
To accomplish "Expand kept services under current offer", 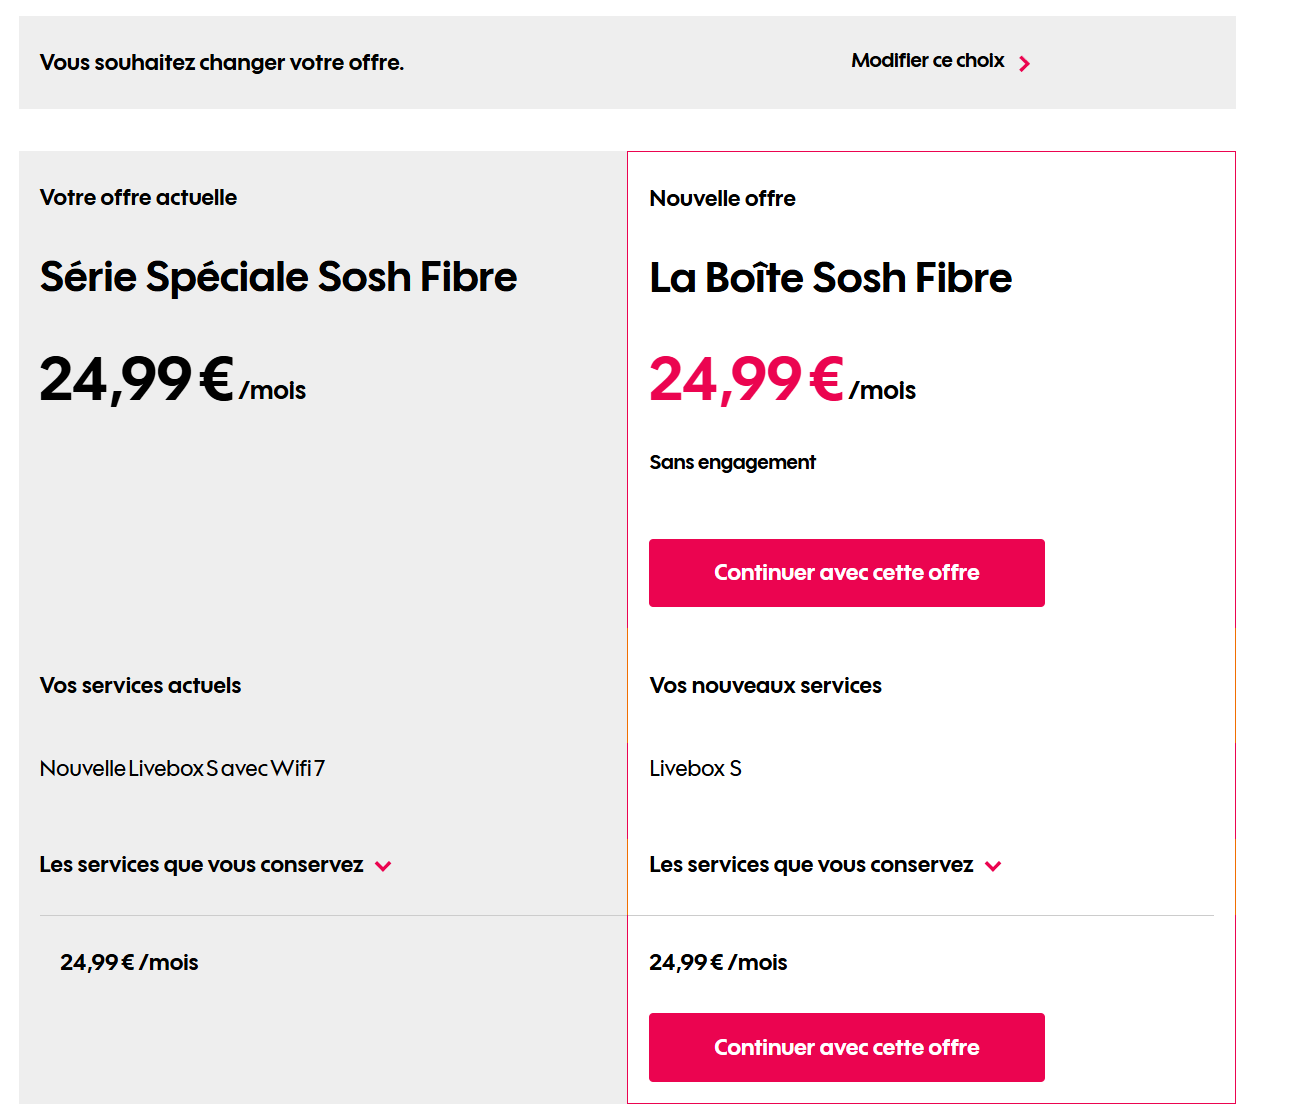I will point(201,865).
